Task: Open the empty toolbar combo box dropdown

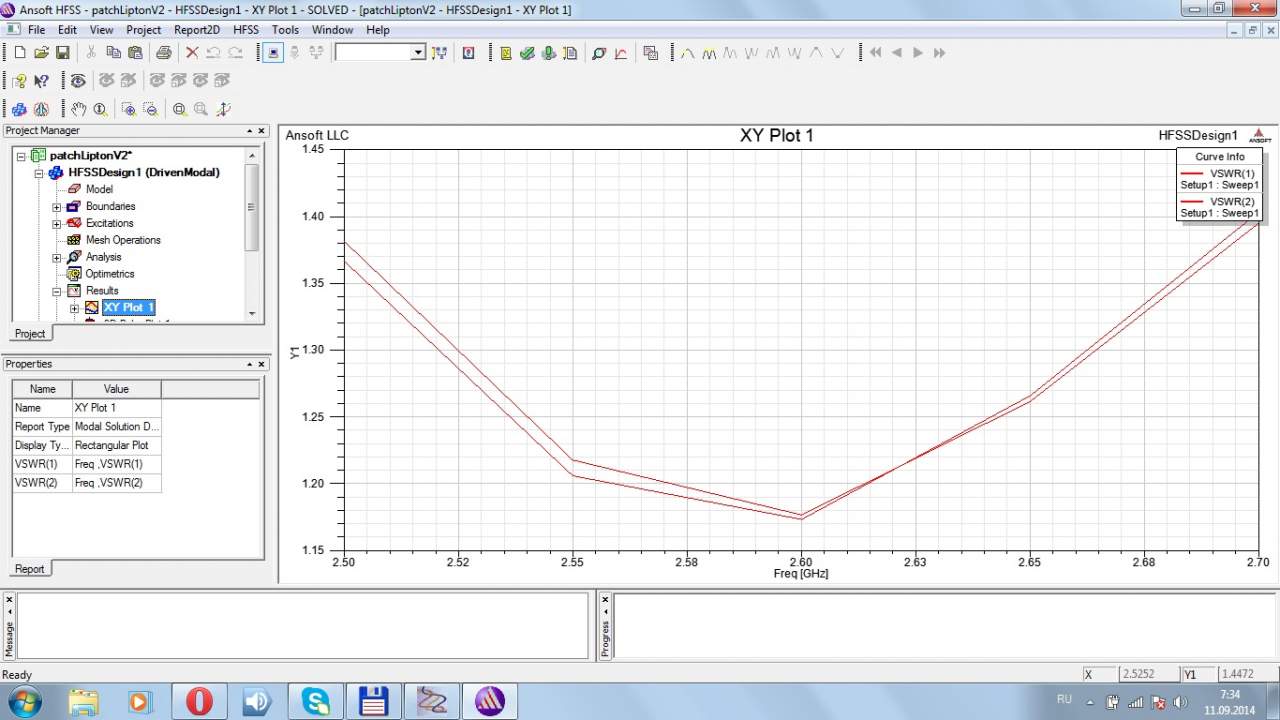Action: pos(418,53)
